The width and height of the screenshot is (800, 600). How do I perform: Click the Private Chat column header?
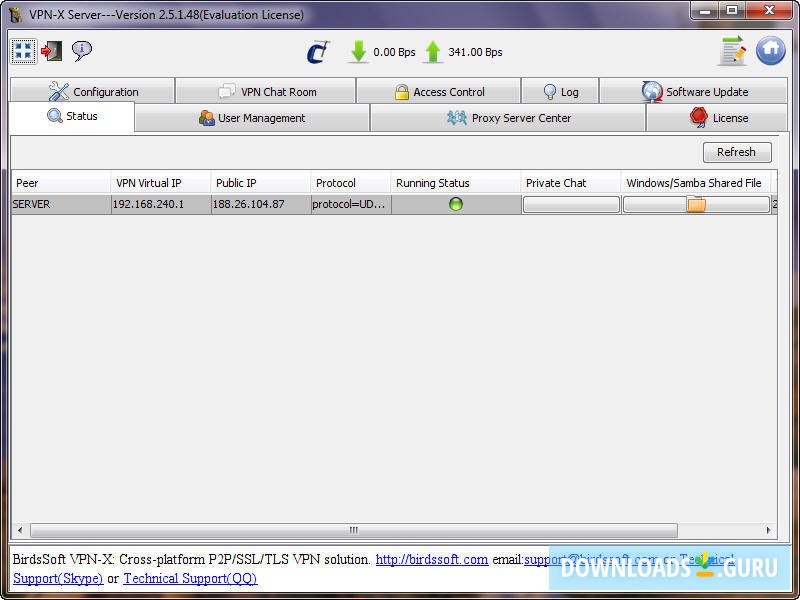click(571, 183)
